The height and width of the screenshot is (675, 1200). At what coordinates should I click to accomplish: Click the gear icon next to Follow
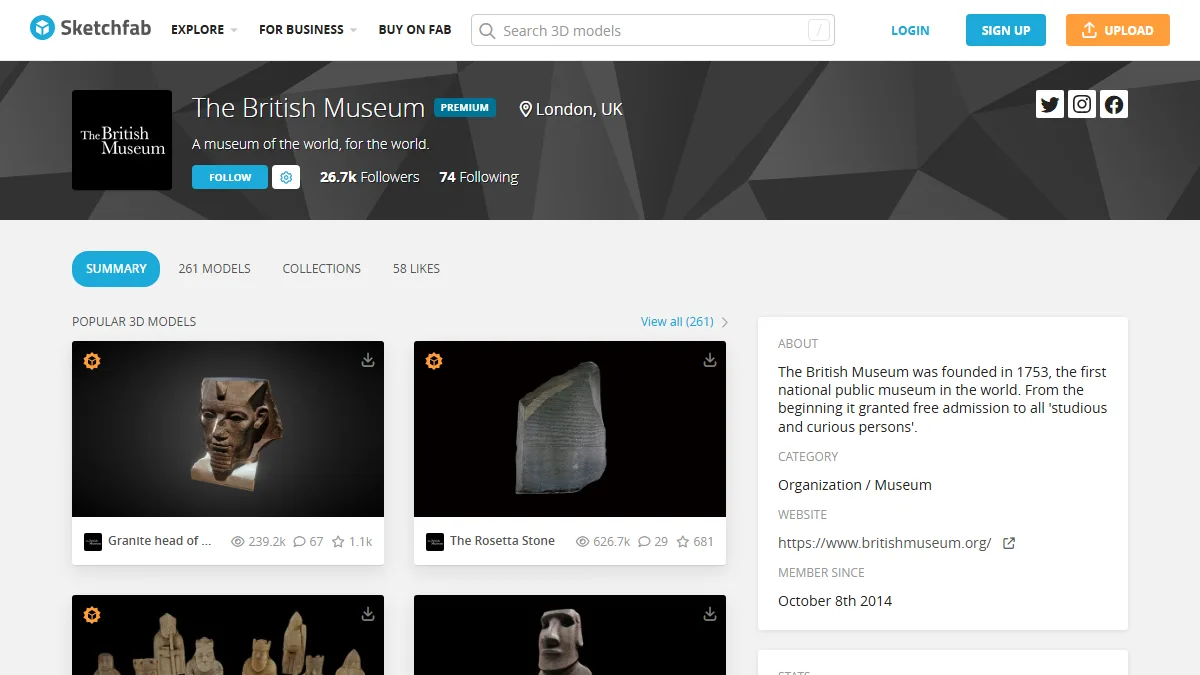click(286, 177)
